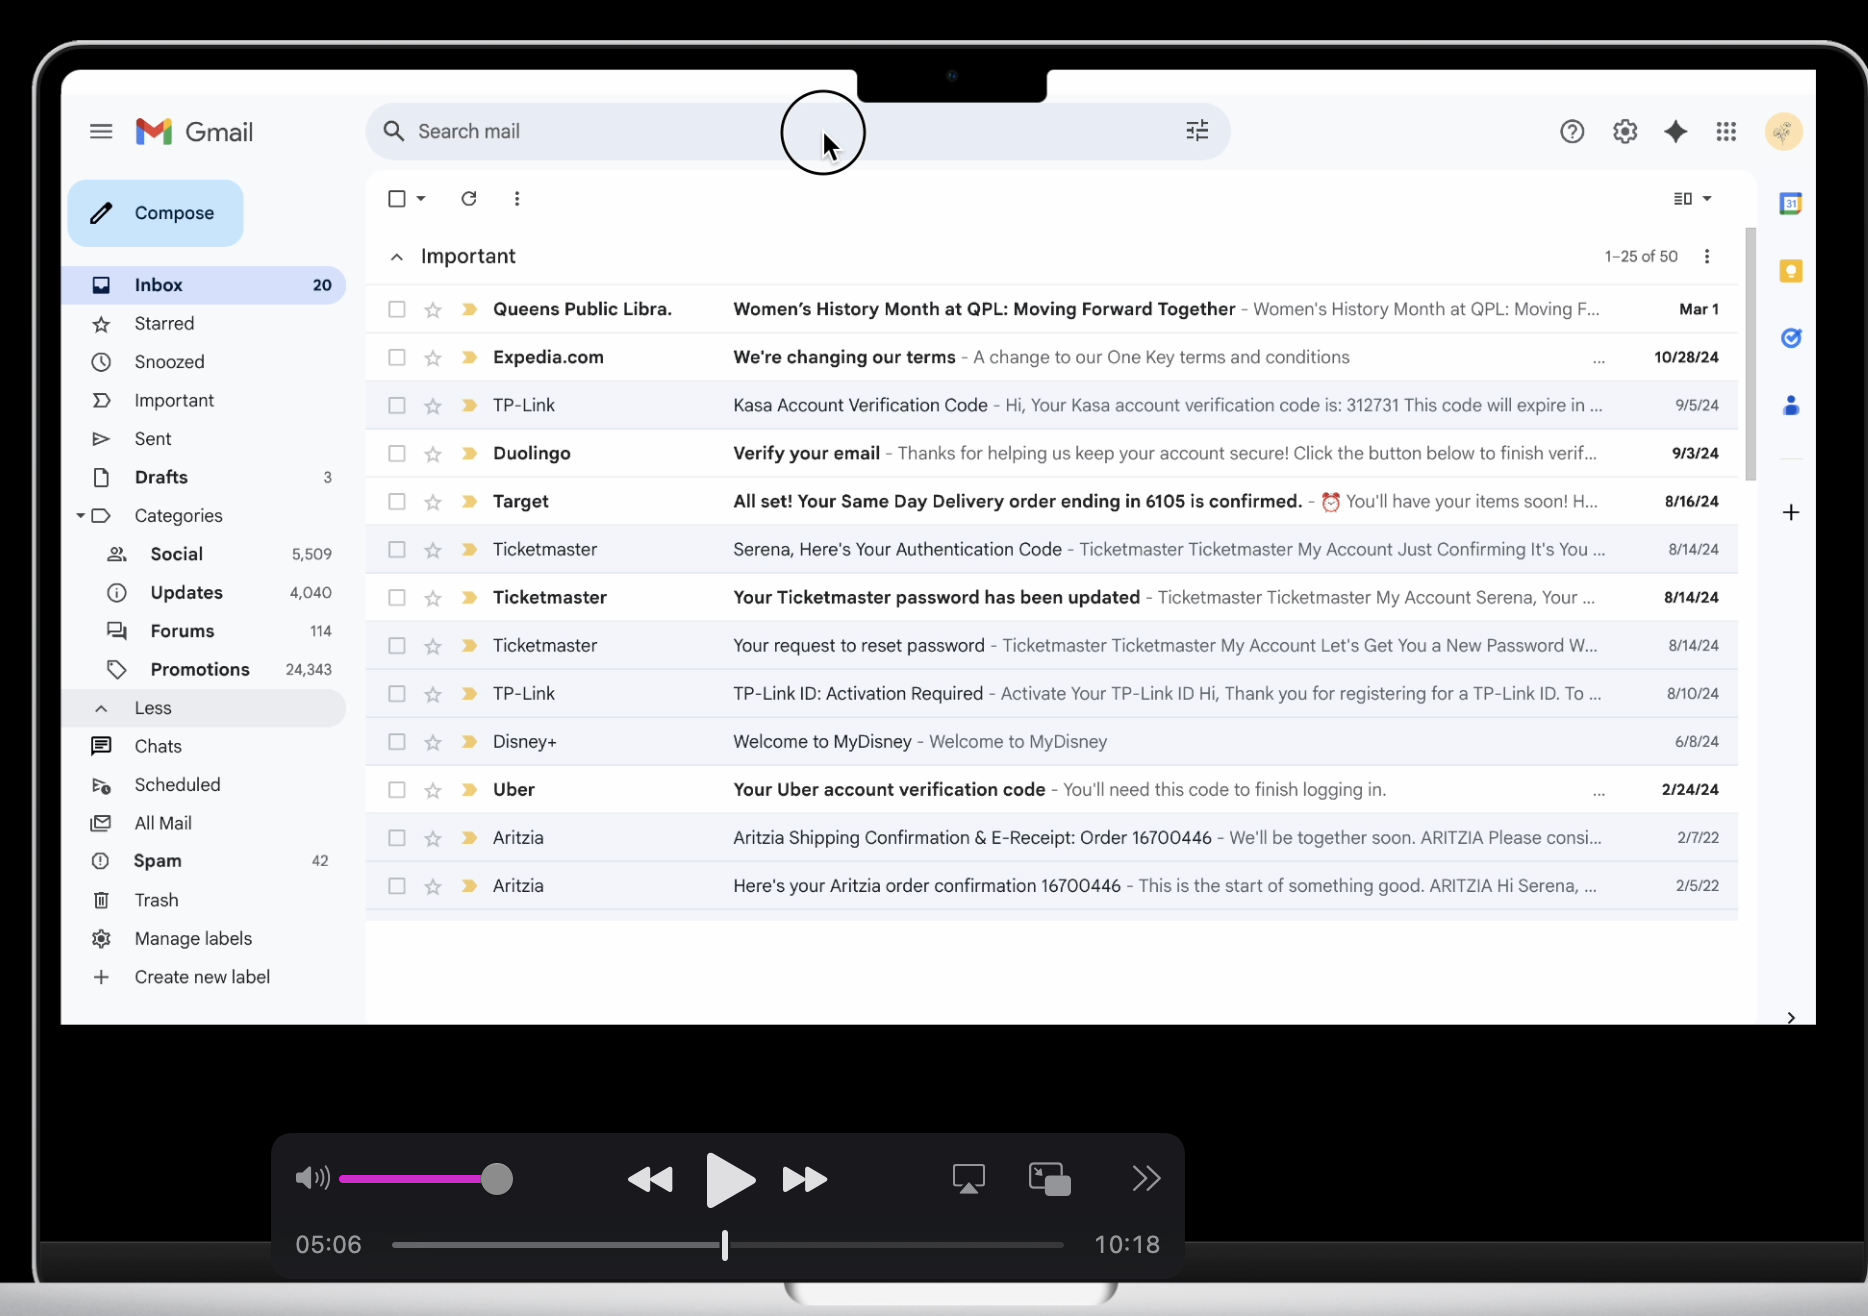1868x1316 pixels.
Task: Create new label
Action: 204,977
